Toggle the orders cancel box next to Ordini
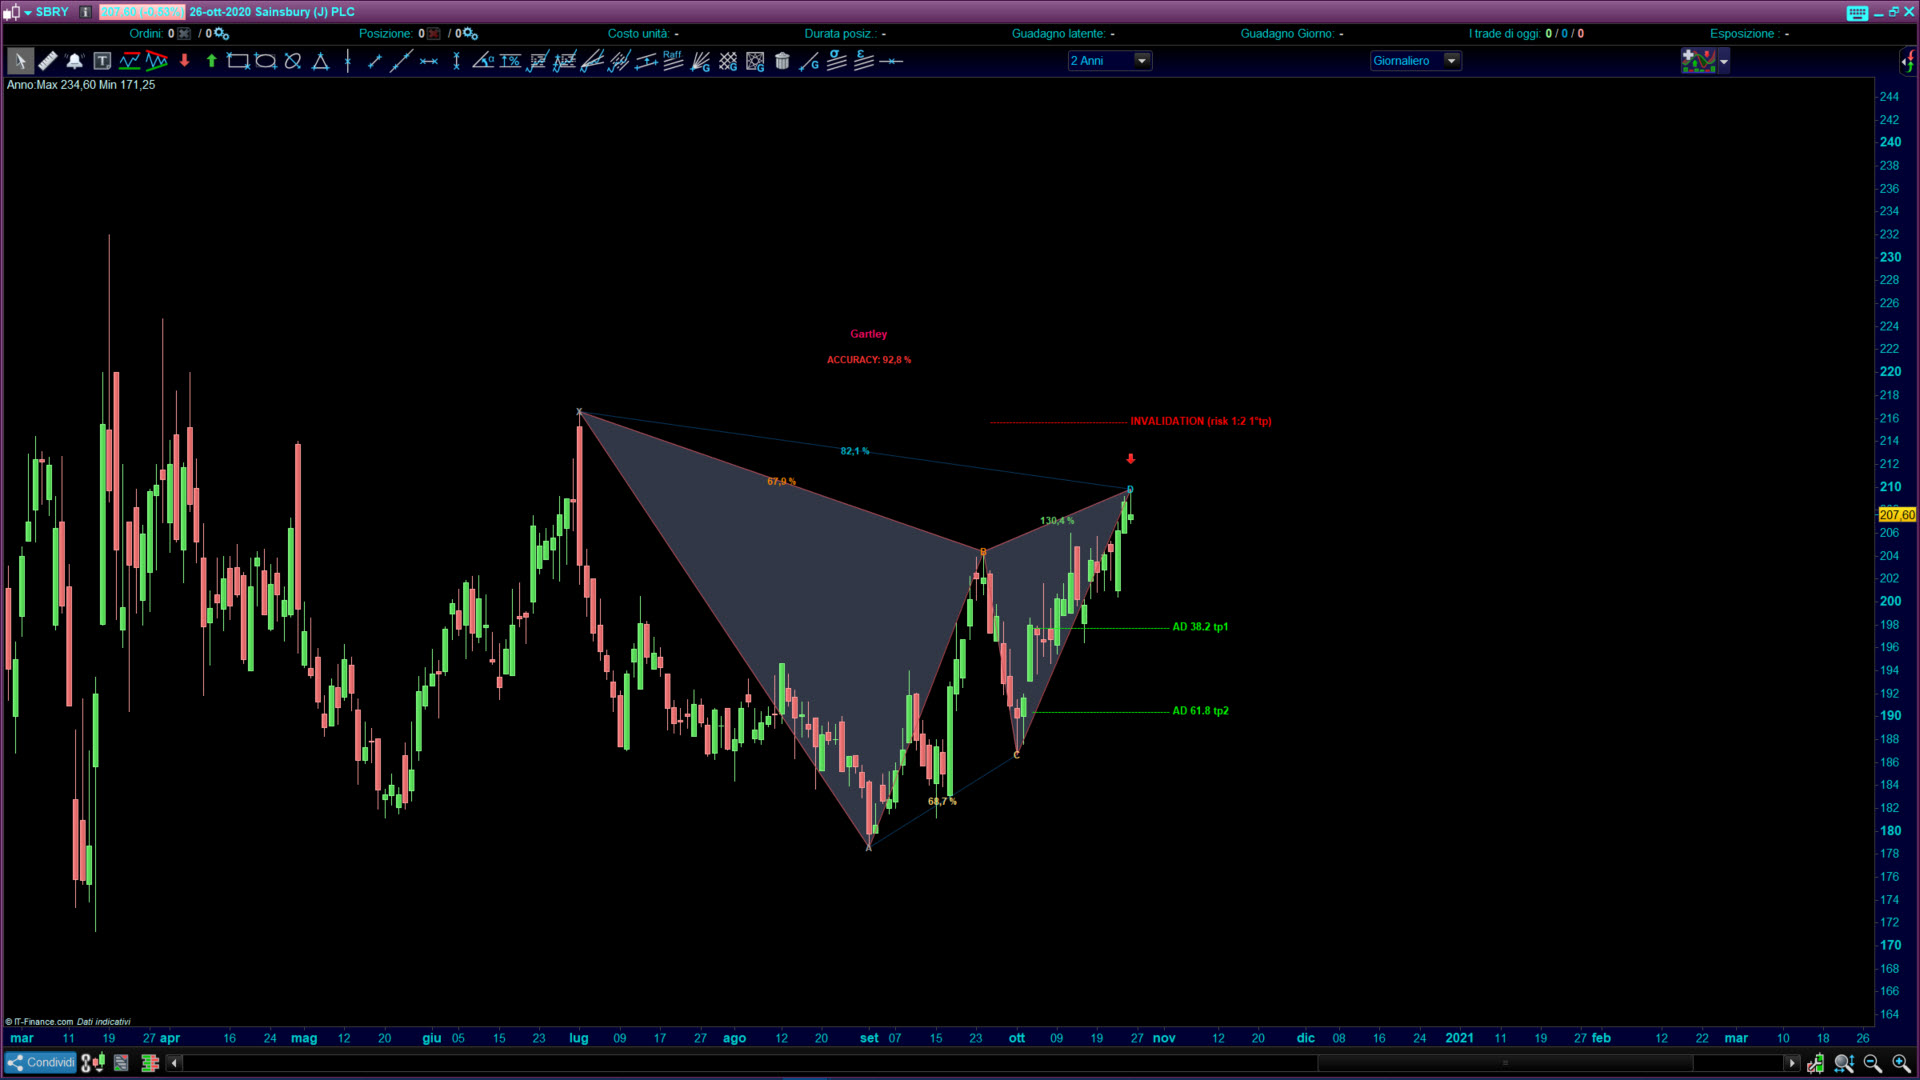1920x1080 pixels. (184, 34)
